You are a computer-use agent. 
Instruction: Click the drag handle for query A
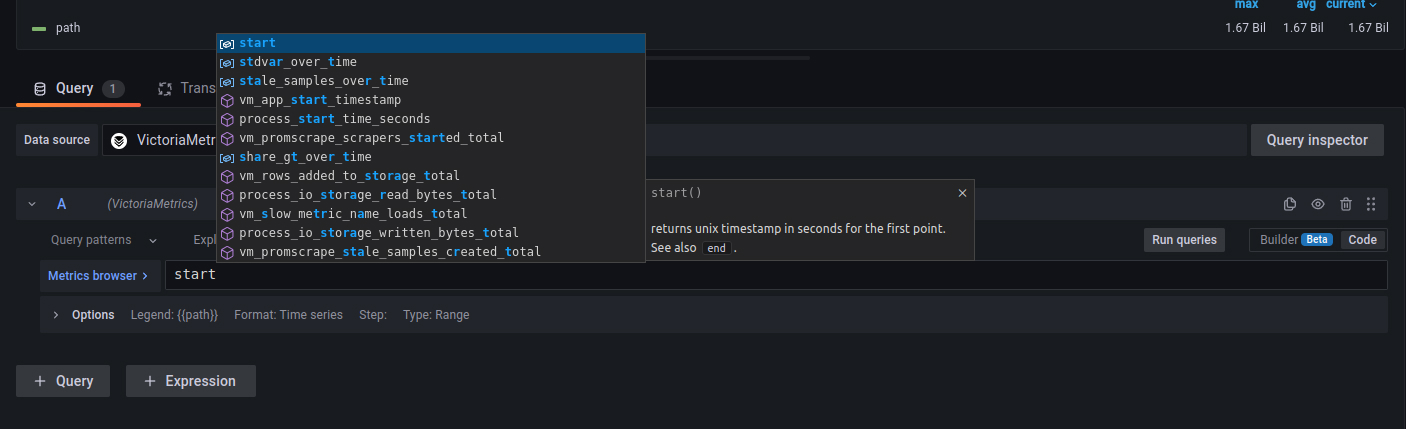click(x=1371, y=204)
